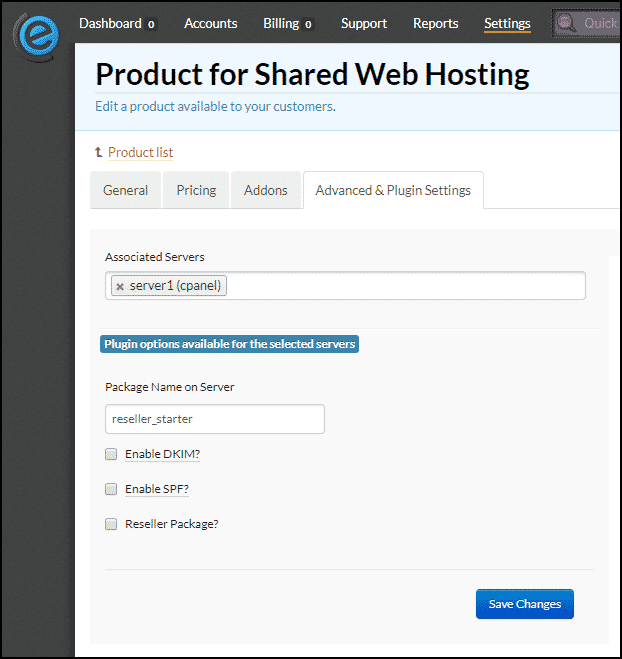Click the blue 'e' logo icon
The width and height of the screenshot is (622, 659).
pos(37,37)
